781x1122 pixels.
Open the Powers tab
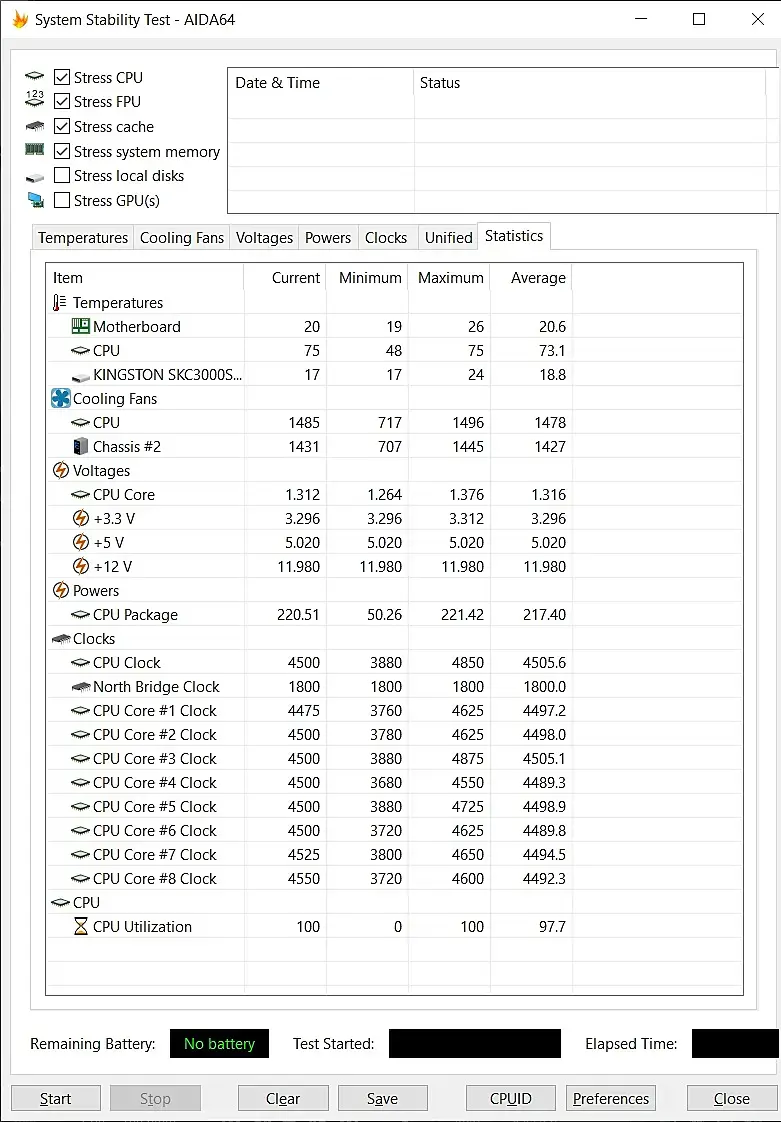(328, 238)
